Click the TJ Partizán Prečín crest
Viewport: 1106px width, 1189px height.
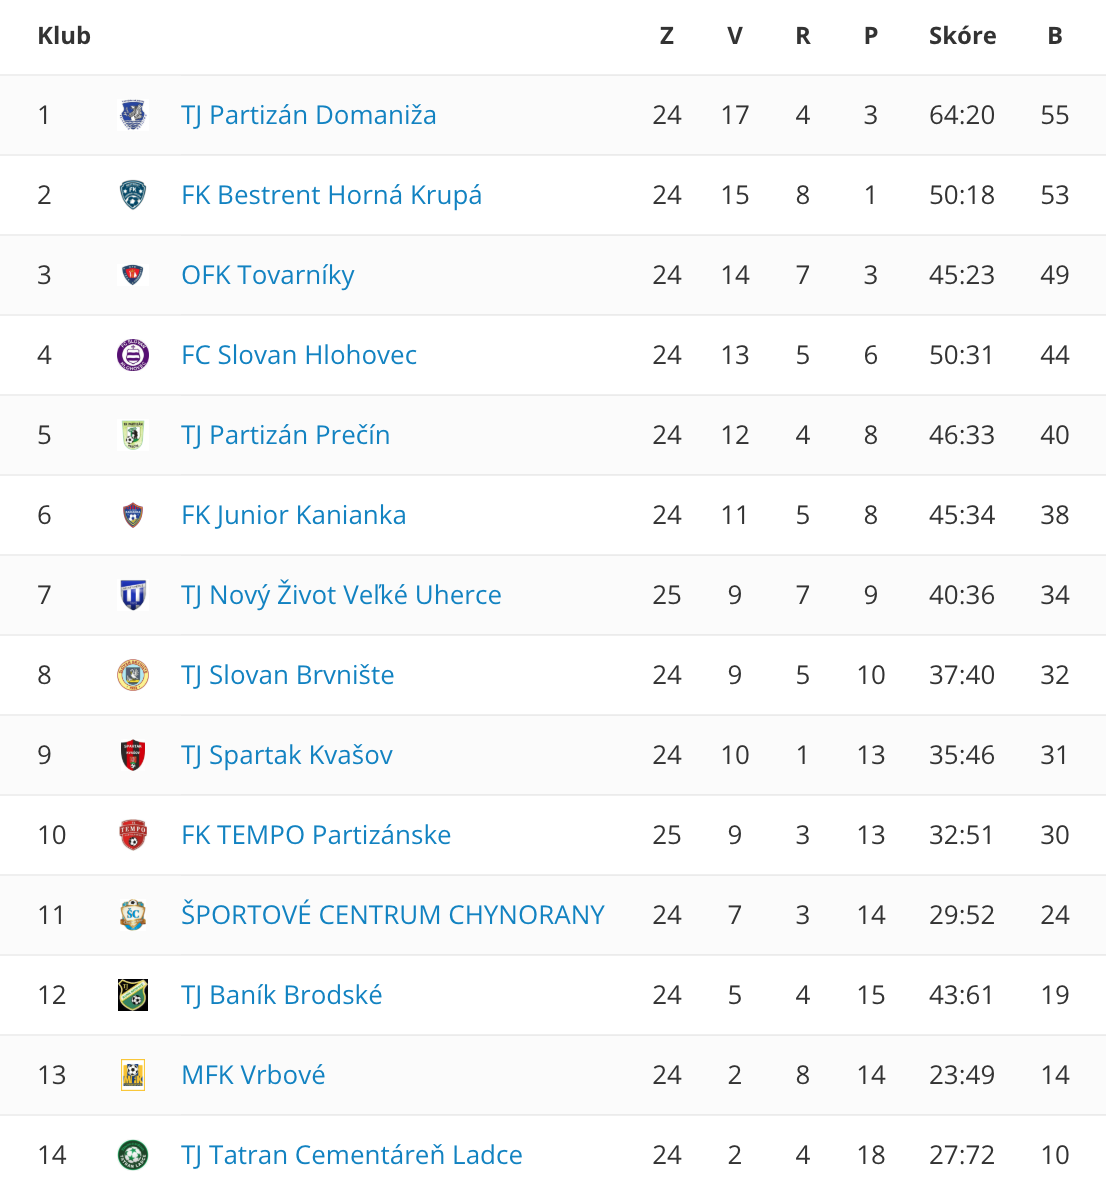pyautogui.click(x=133, y=435)
